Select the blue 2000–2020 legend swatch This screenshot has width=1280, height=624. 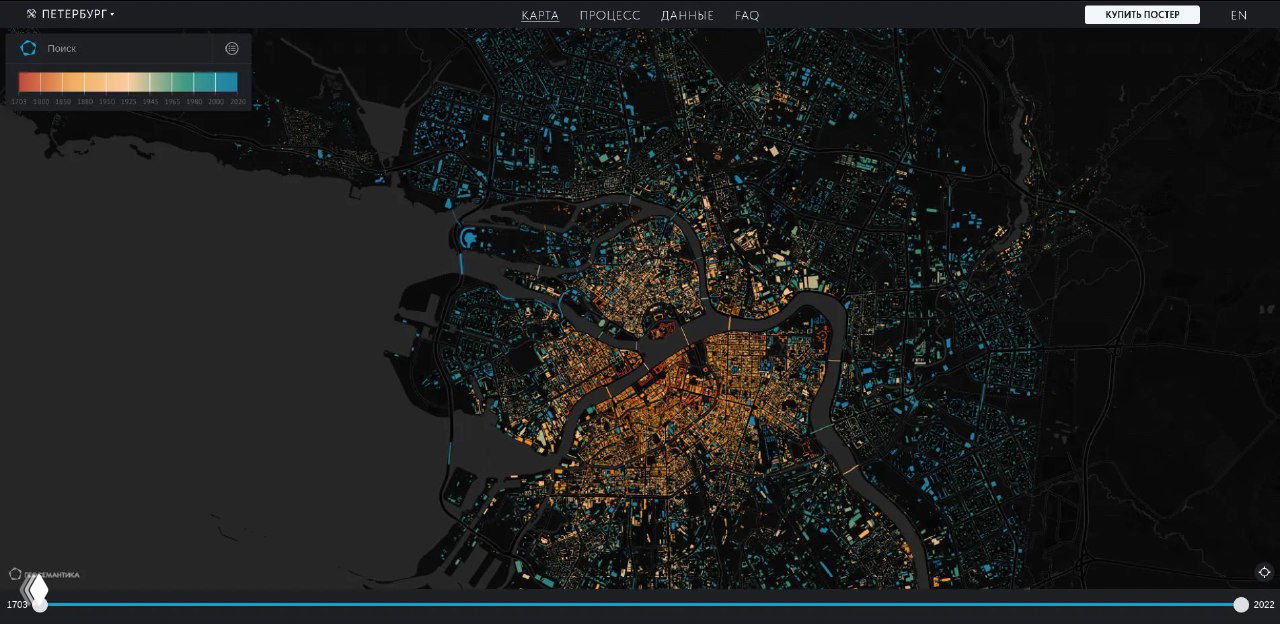pos(227,82)
